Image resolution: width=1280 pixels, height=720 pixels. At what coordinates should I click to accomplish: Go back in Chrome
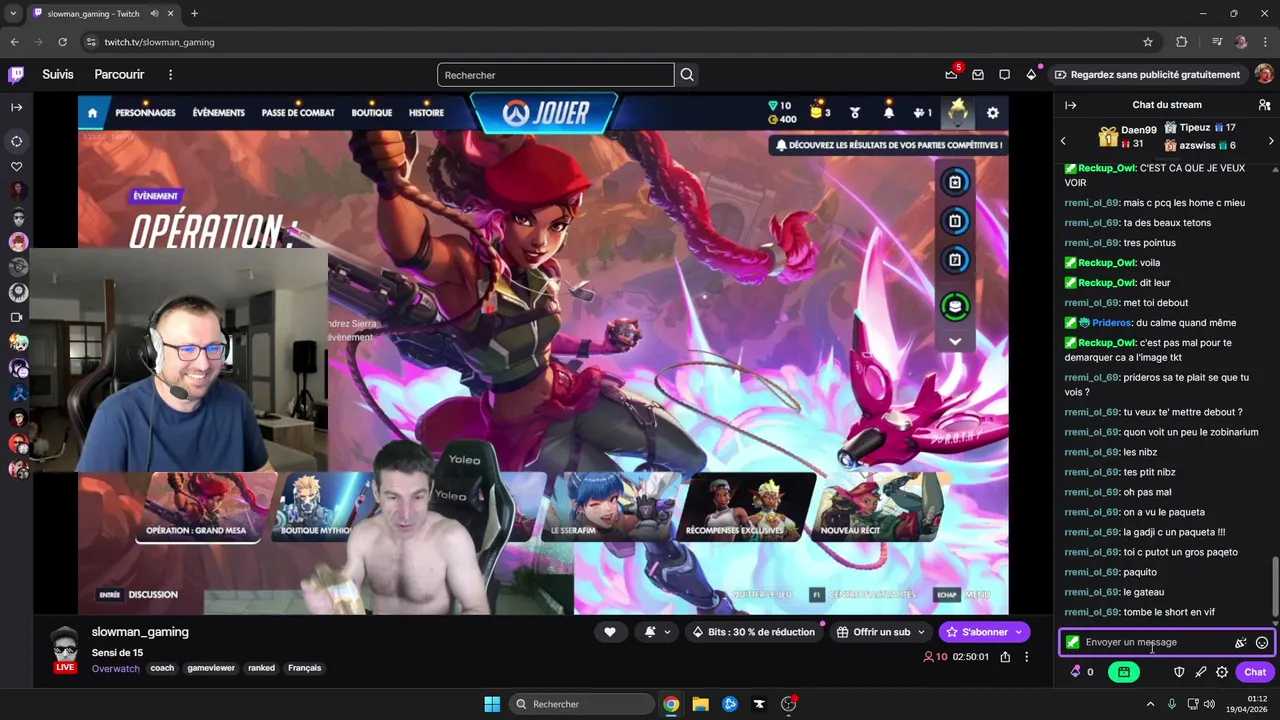click(x=15, y=42)
